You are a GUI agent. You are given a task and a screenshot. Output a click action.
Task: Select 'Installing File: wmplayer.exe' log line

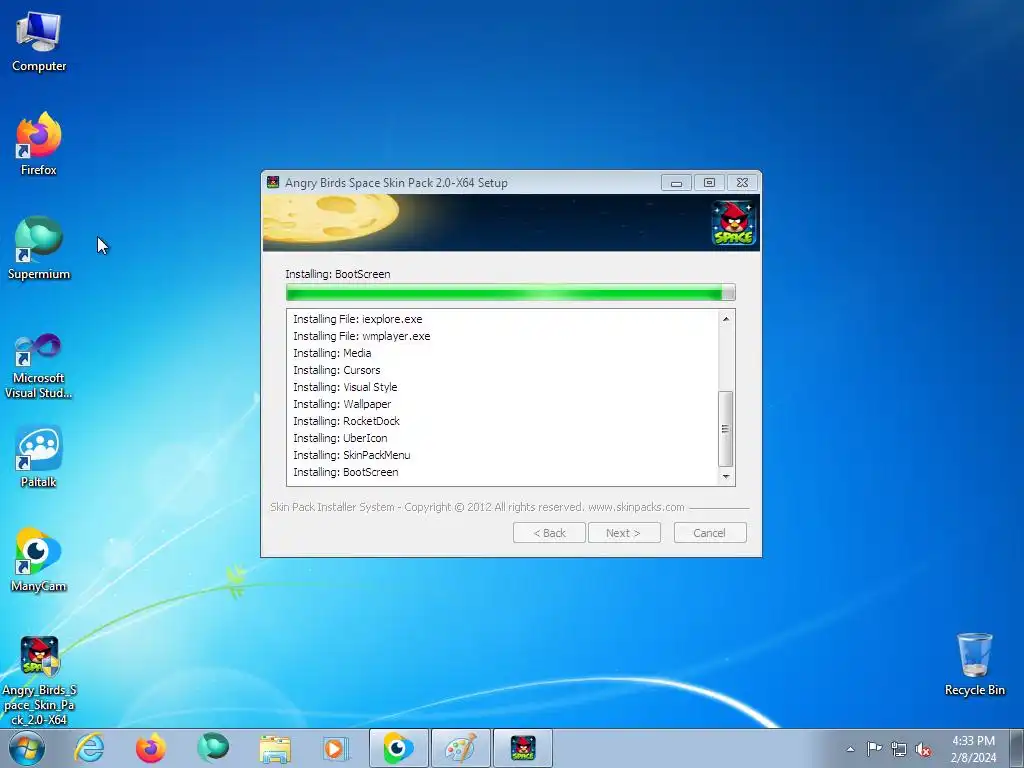click(x=362, y=336)
